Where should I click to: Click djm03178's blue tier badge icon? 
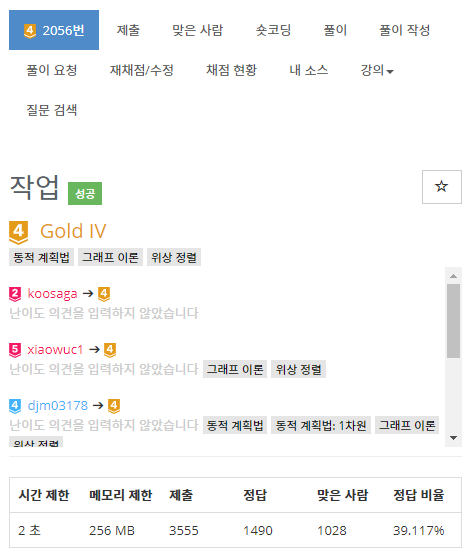point(15,406)
